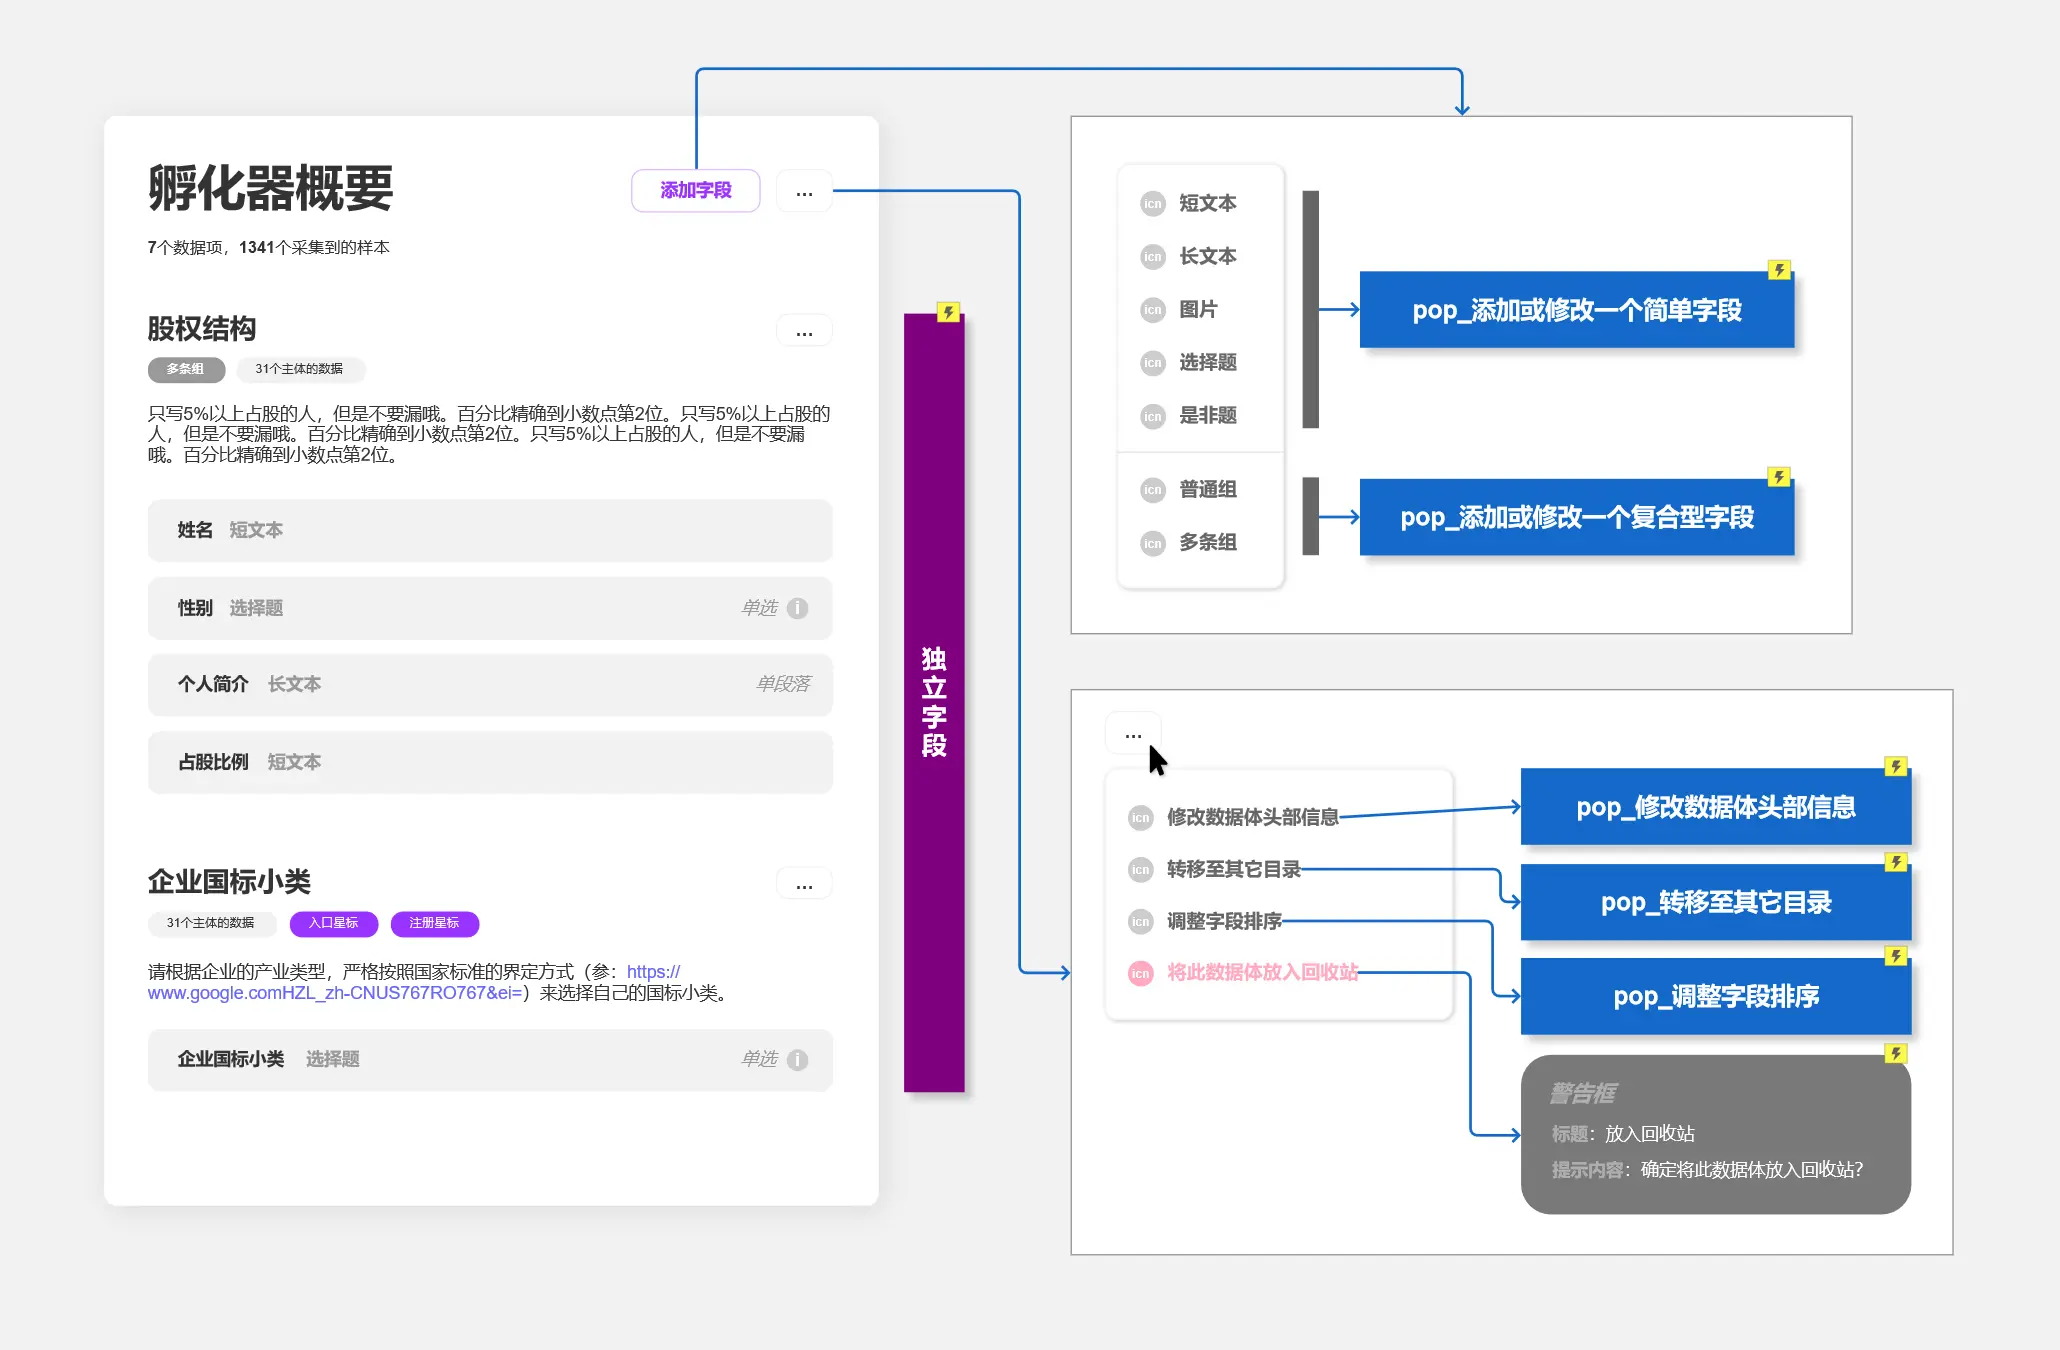
Task: Open the ... menu for 企业国标小类 section
Action: point(804,885)
